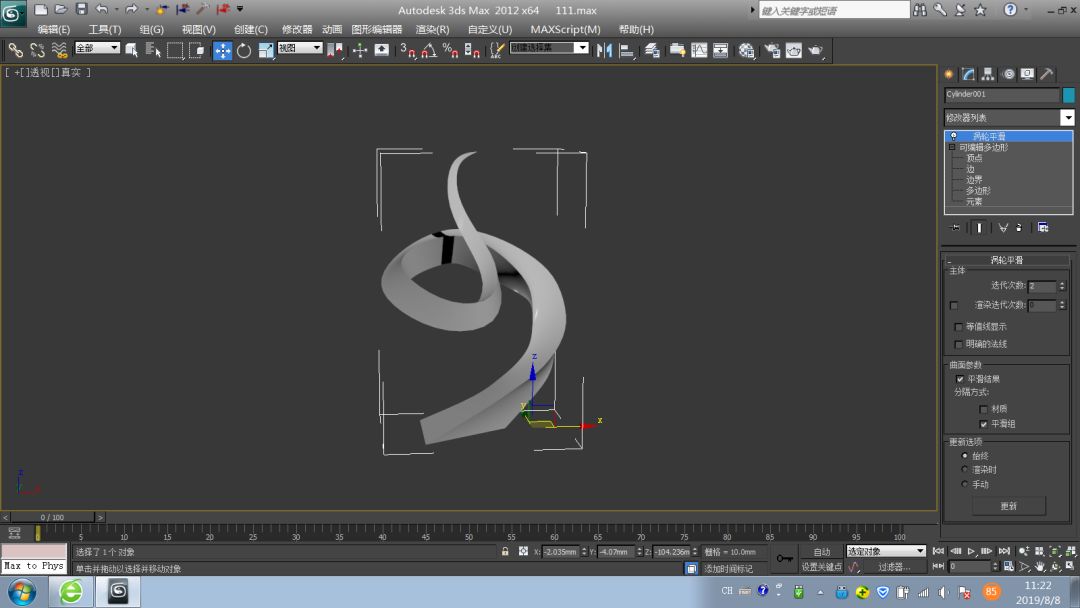Collapse the 可编辑多边形 stack entry
The height and width of the screenshot is (608, 1080).
click(x=952, y=147)
